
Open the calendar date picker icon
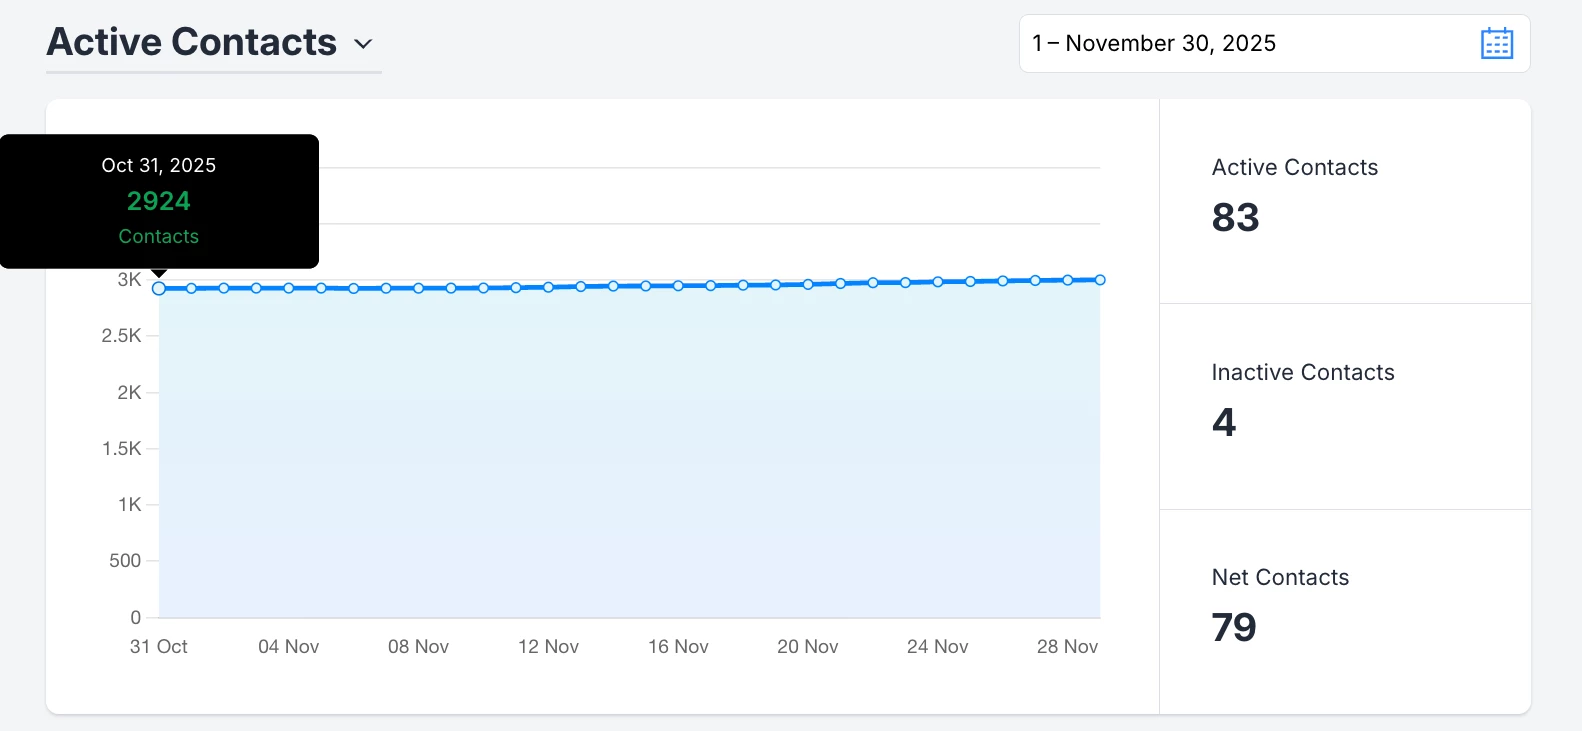1496,44
